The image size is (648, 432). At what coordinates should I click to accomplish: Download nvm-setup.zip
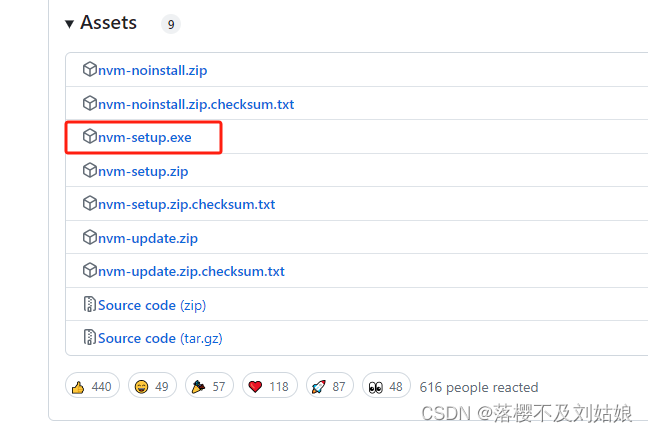point(143,172)
